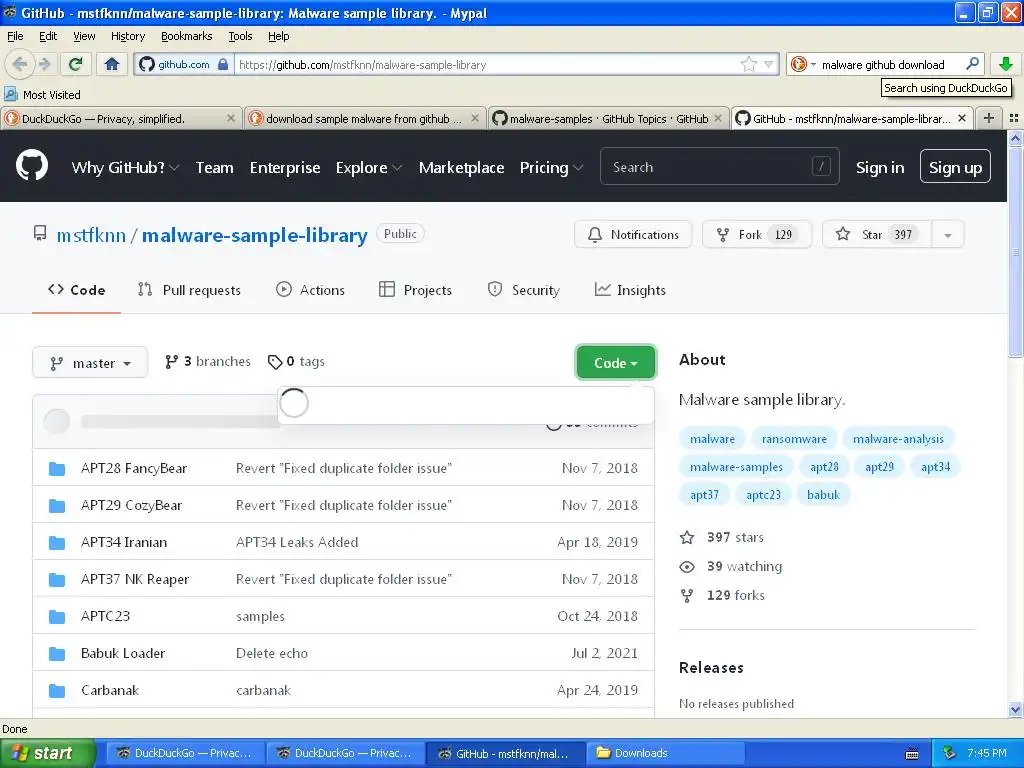Click the browser Forward arrow button

45,64
